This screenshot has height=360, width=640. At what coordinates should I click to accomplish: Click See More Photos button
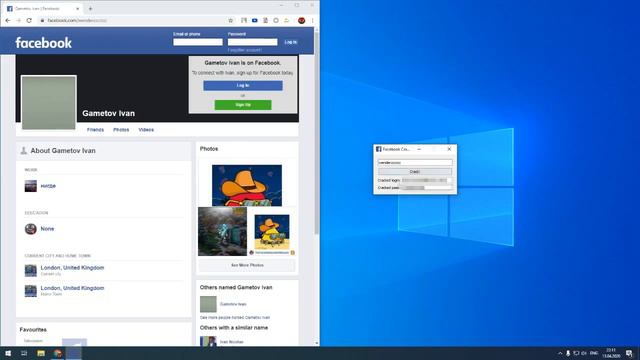pyautogui.click(x=247, y=265)
